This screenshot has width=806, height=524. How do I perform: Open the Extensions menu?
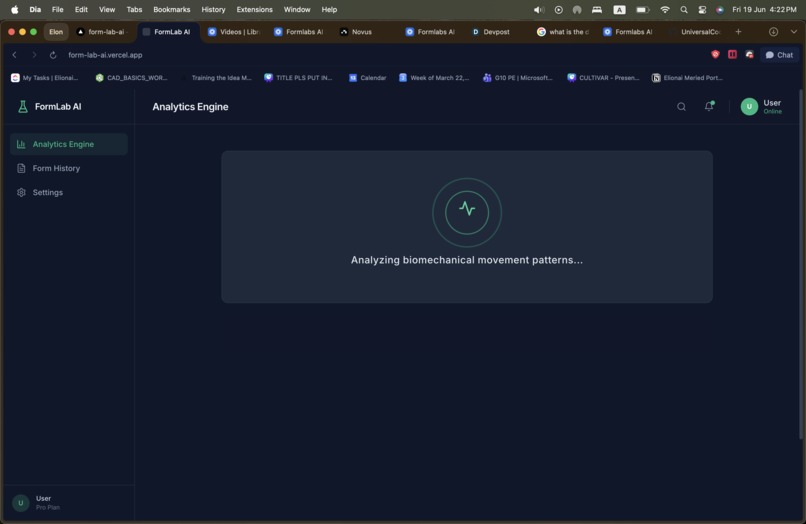click(x=254, y=10)
